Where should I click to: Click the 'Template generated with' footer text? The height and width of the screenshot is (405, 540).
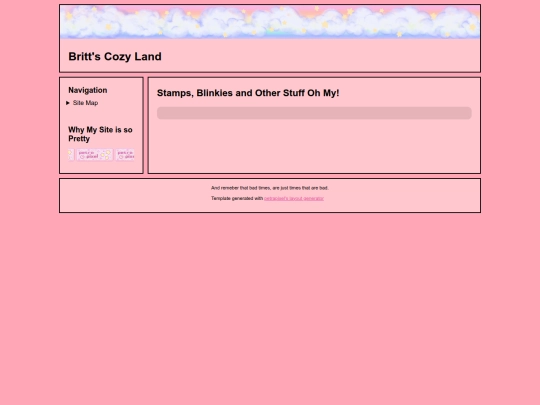(x=237, y=198)
